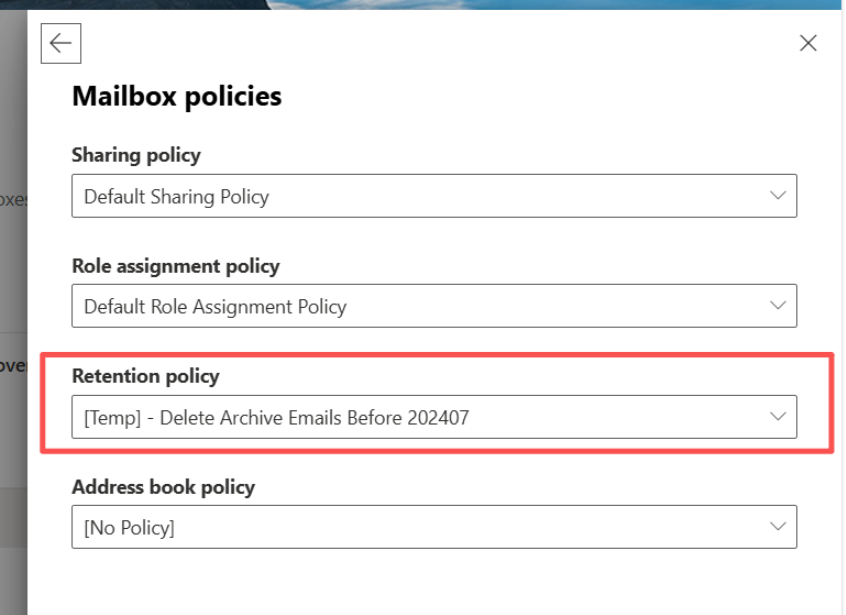Screen dimensions: 846x615
Task: Click the Retention policy label
Action: (x=145, y=376)
